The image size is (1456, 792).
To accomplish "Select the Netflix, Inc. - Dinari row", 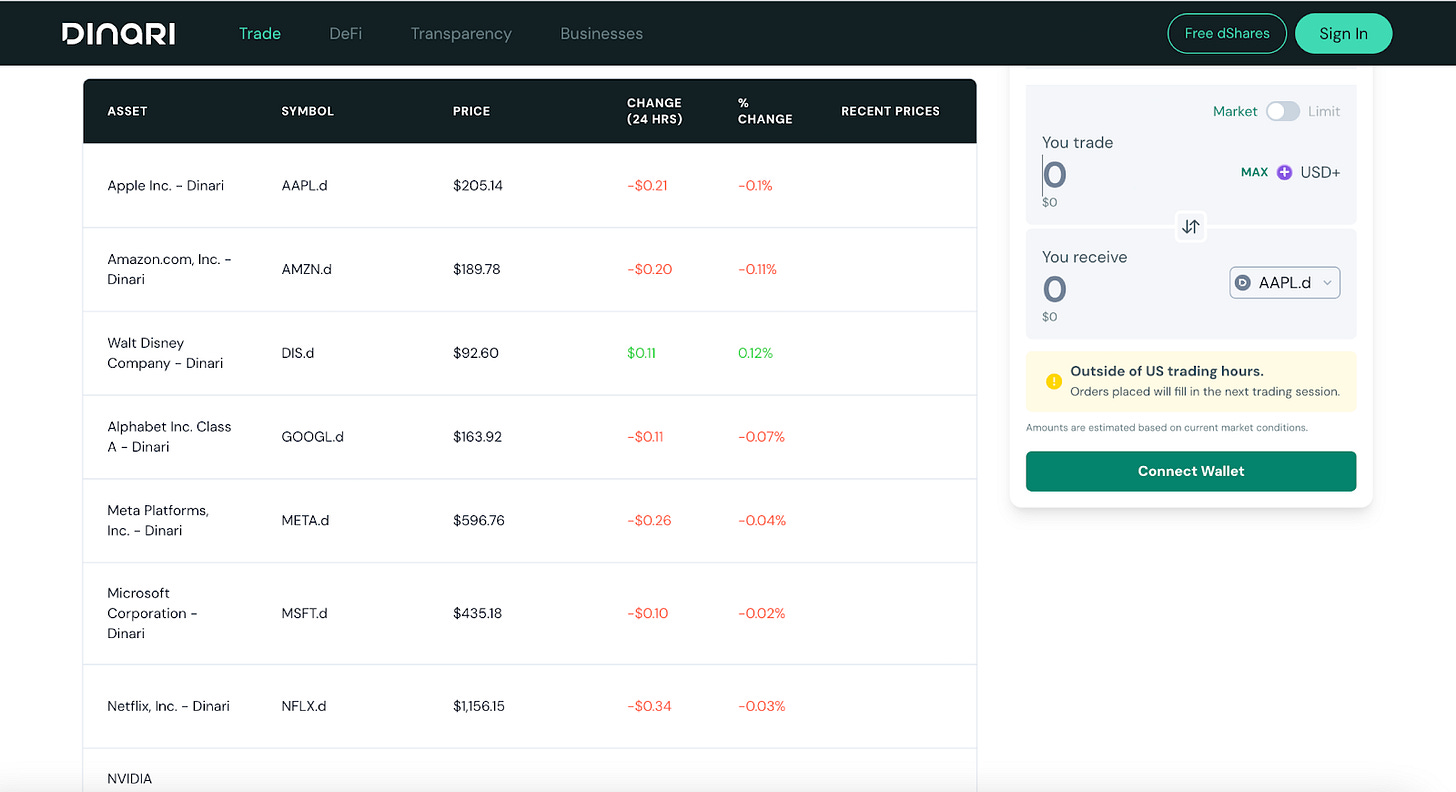I will (529, 707).
